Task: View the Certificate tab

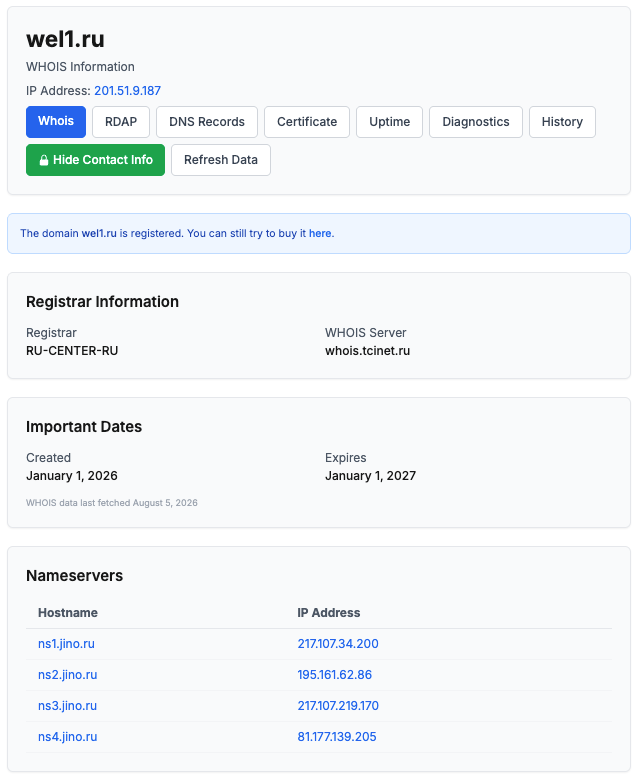Action: coord(307,122)
